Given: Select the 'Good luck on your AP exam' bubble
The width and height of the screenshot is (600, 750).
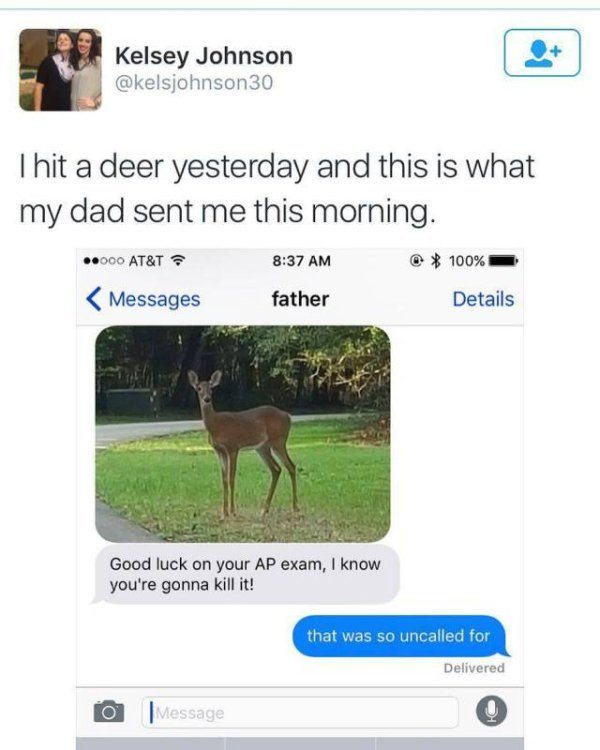Looking at the screenshot, I should click(x=246, y=574).
